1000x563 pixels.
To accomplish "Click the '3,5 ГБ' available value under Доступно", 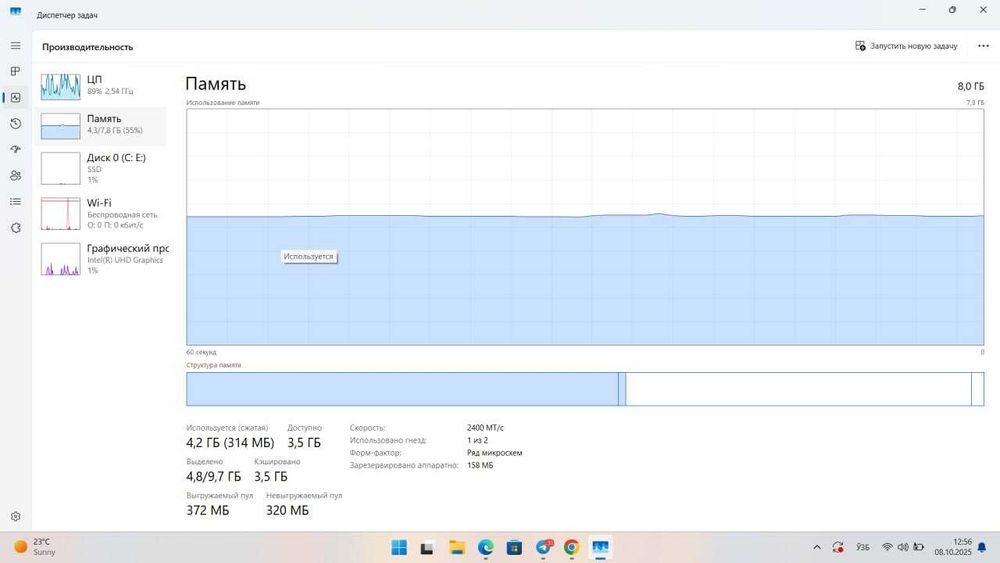I will click(x=304, y=442).
